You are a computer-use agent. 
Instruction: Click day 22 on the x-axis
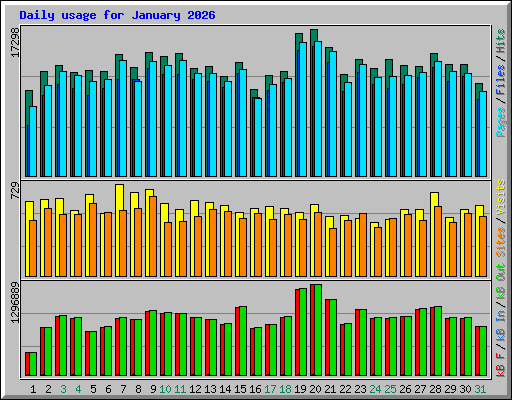coord(345,389)
